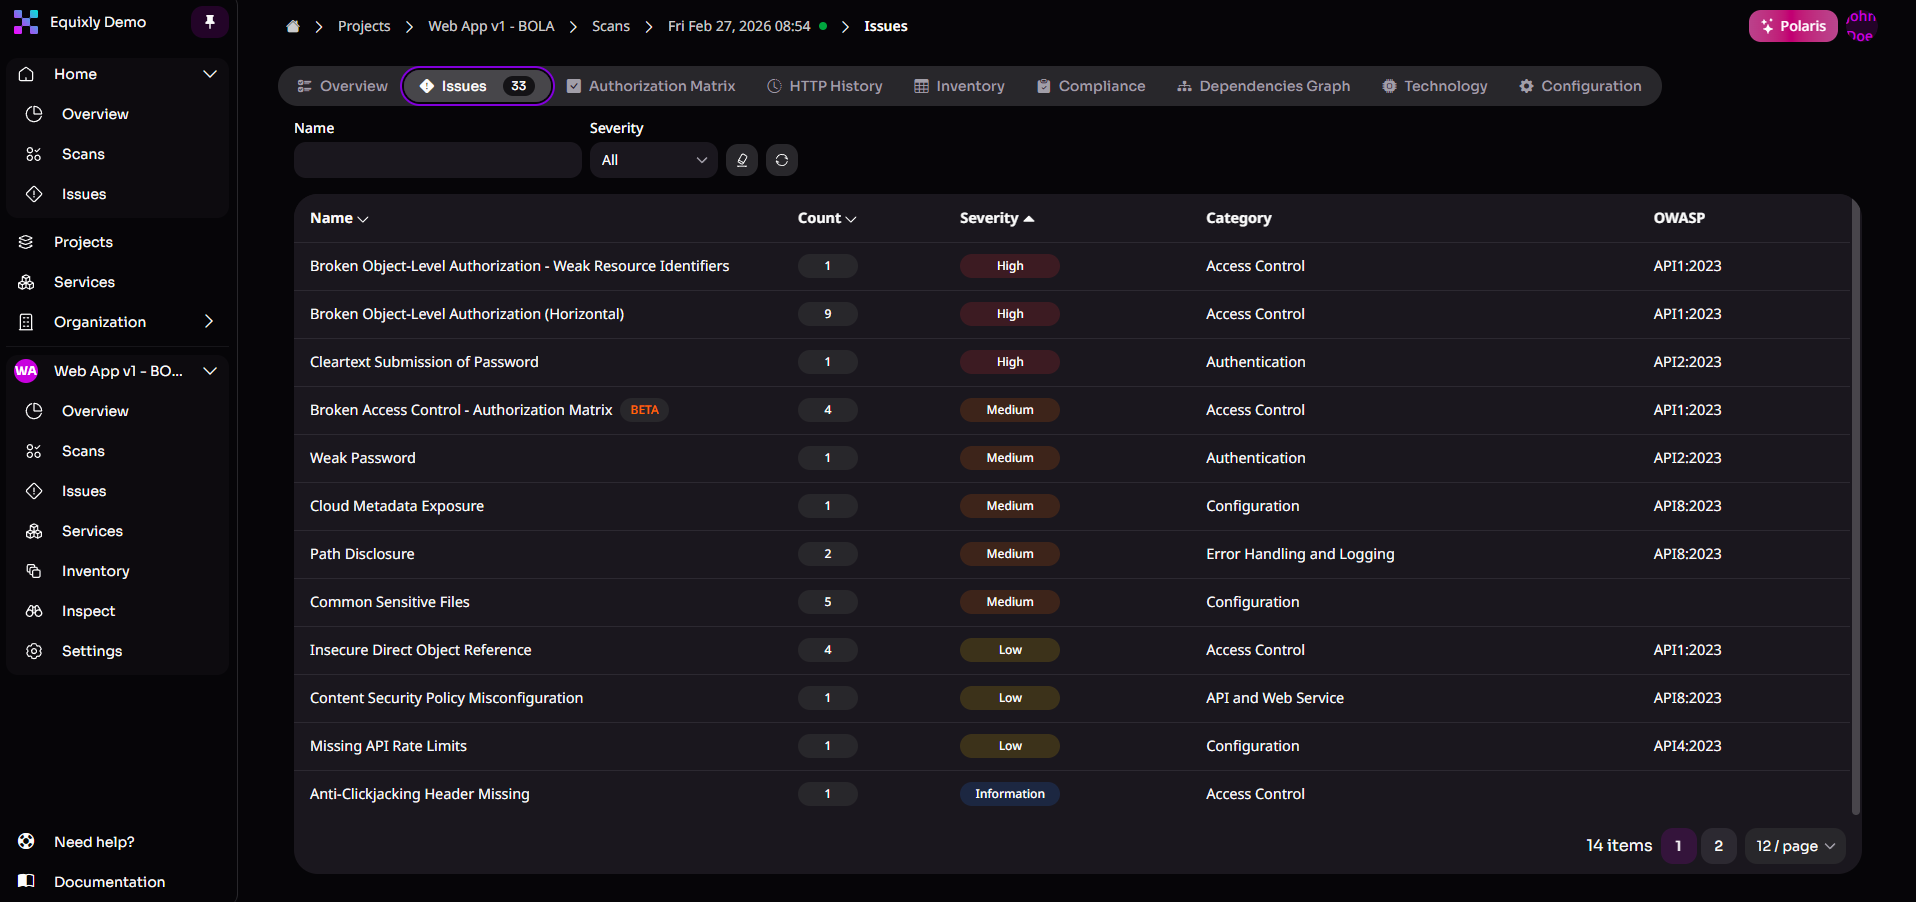Image resolution: width=1916 pixels, height=902 pixels.
Task: Toggle the Severity column sort order
Action: 996,218
